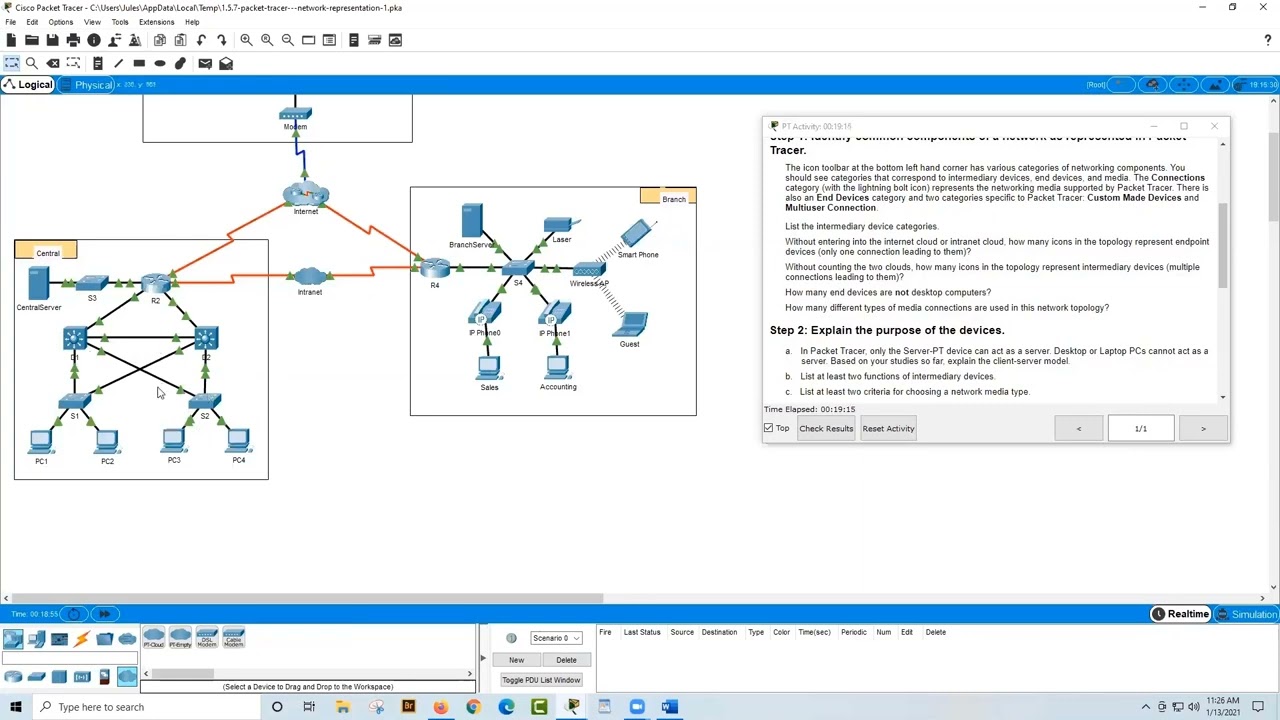The image size is (1280, 720).
Task: Save the activity with the floppy icon
Action: pos(52,40)
